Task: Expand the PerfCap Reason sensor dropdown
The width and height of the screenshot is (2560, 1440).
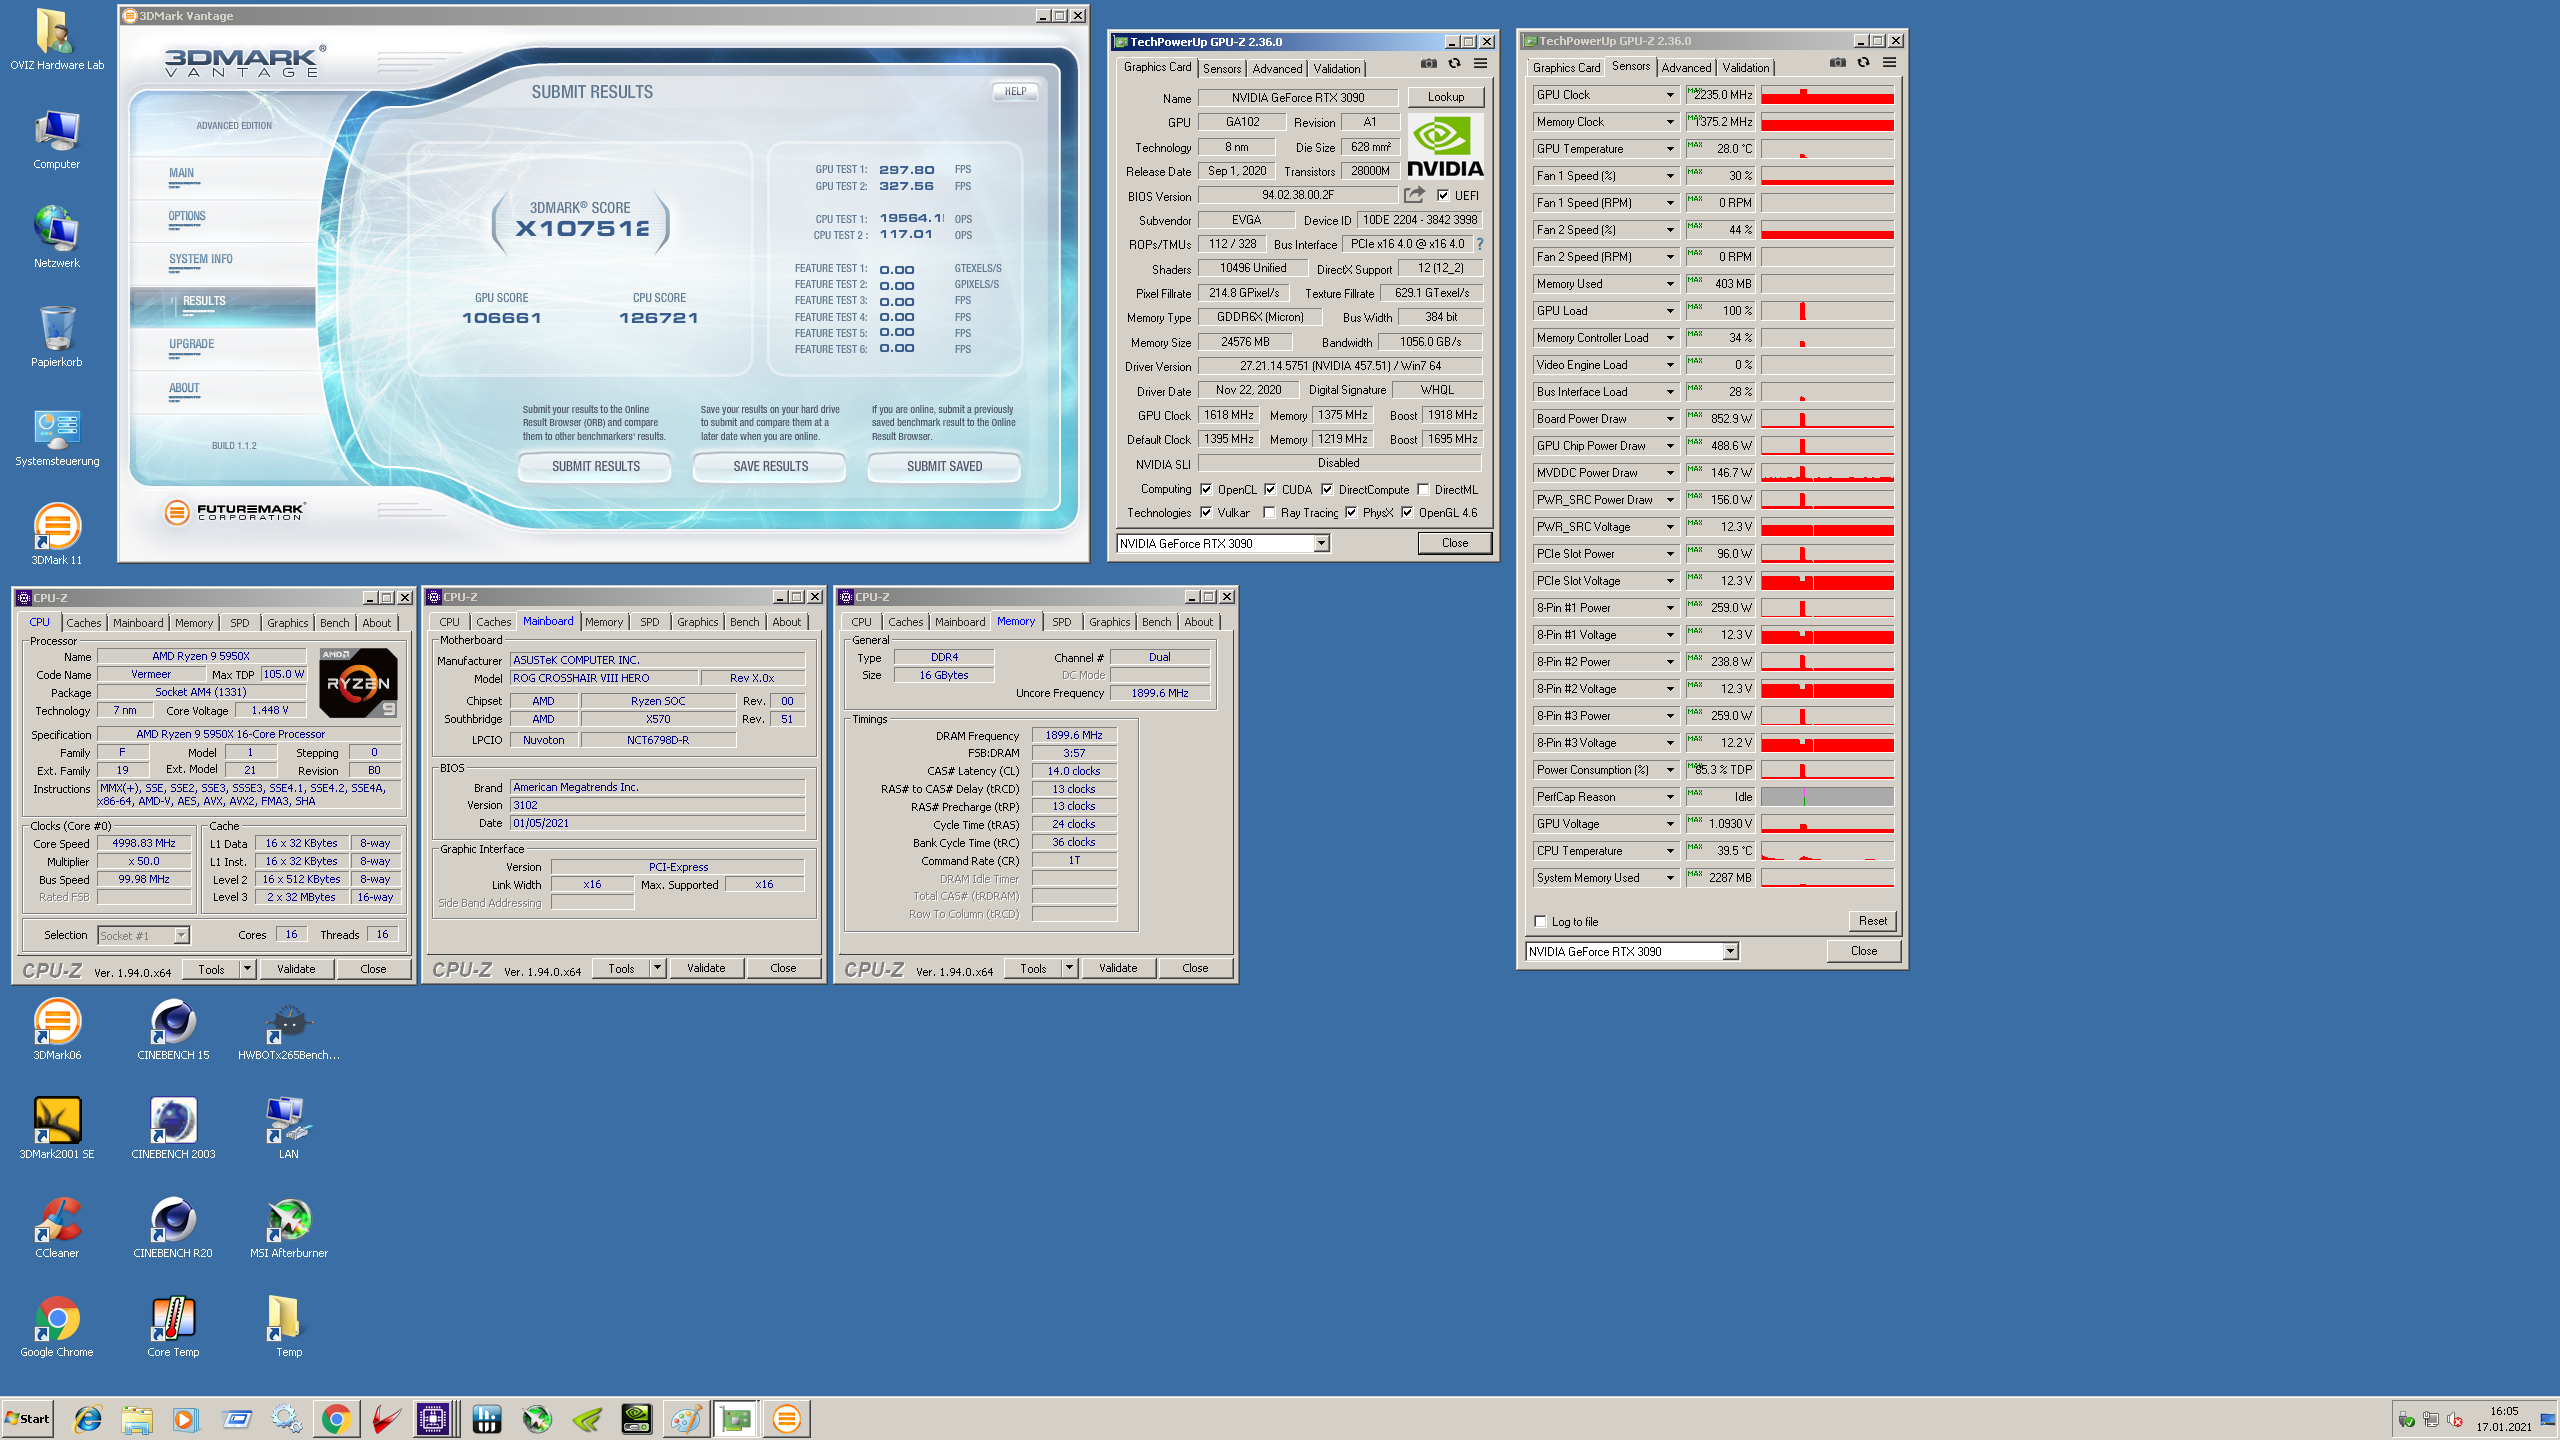Action: [x=1669, y=797]
